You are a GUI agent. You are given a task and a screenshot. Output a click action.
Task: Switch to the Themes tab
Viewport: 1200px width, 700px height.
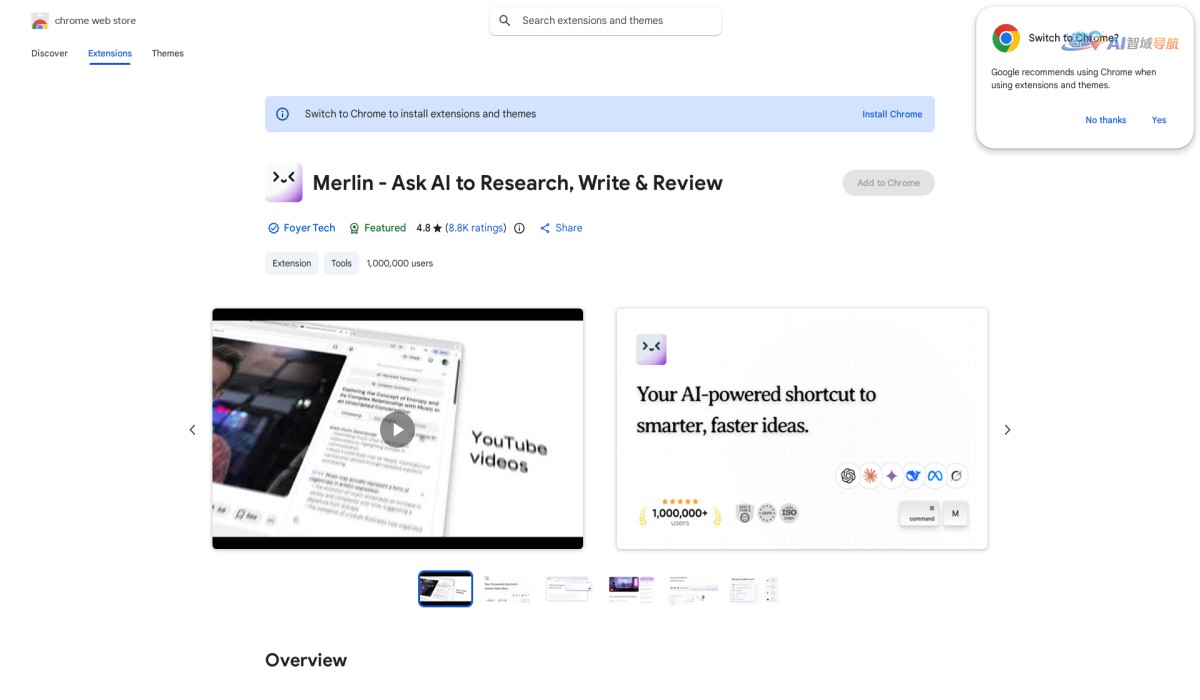point(167,53)
